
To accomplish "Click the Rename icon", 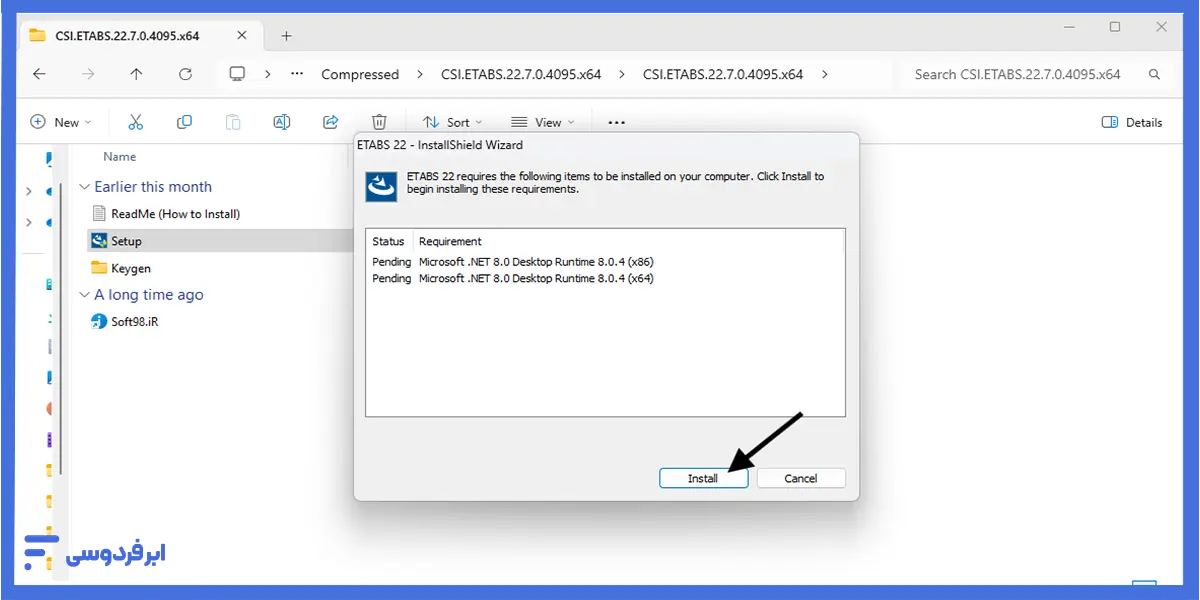I will 282,122.
